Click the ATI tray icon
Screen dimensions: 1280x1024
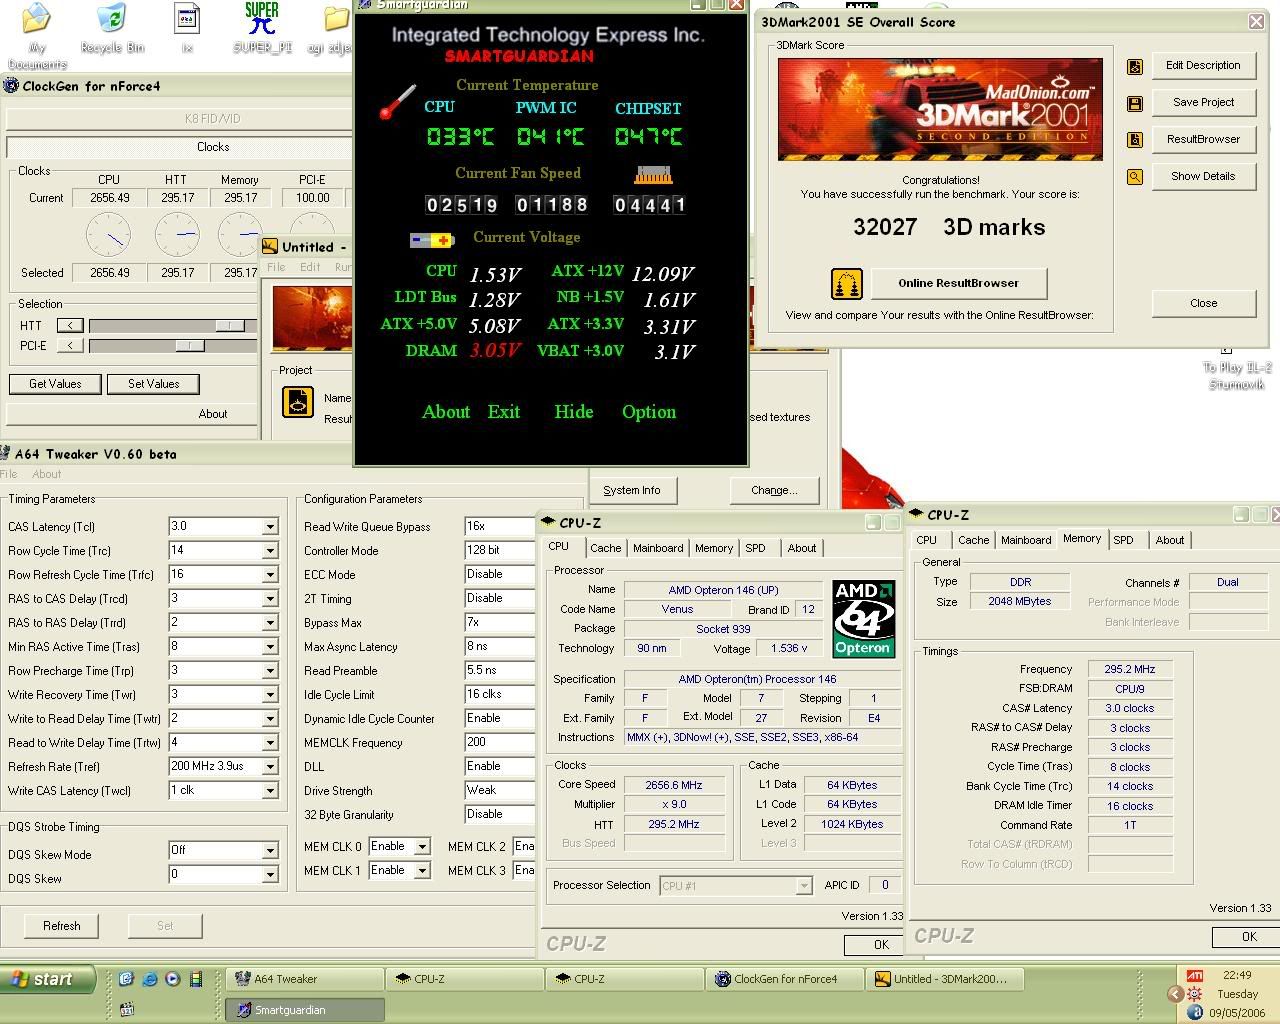(x=1195, y=975)
